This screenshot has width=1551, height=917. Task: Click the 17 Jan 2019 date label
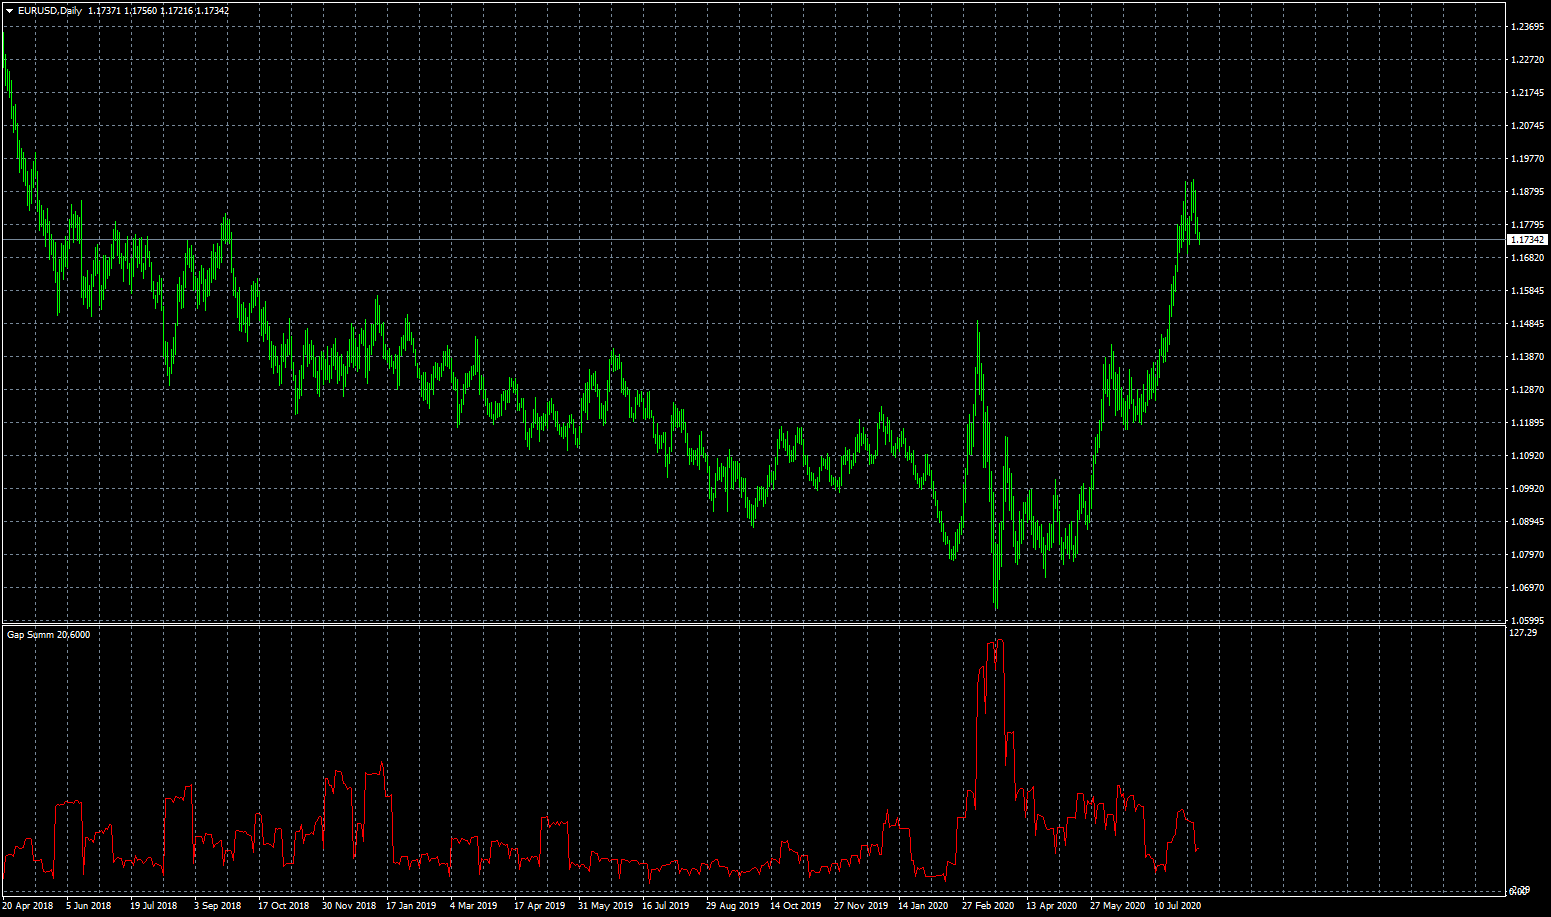(x=411, y=906)
